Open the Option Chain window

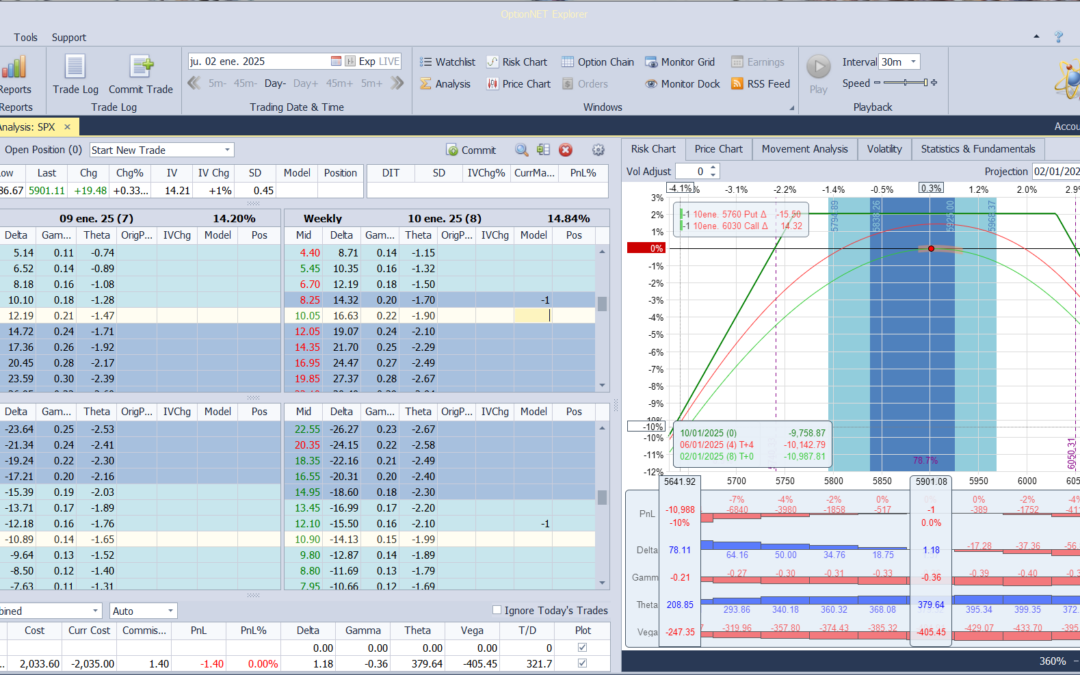click(x=596, y=62)
